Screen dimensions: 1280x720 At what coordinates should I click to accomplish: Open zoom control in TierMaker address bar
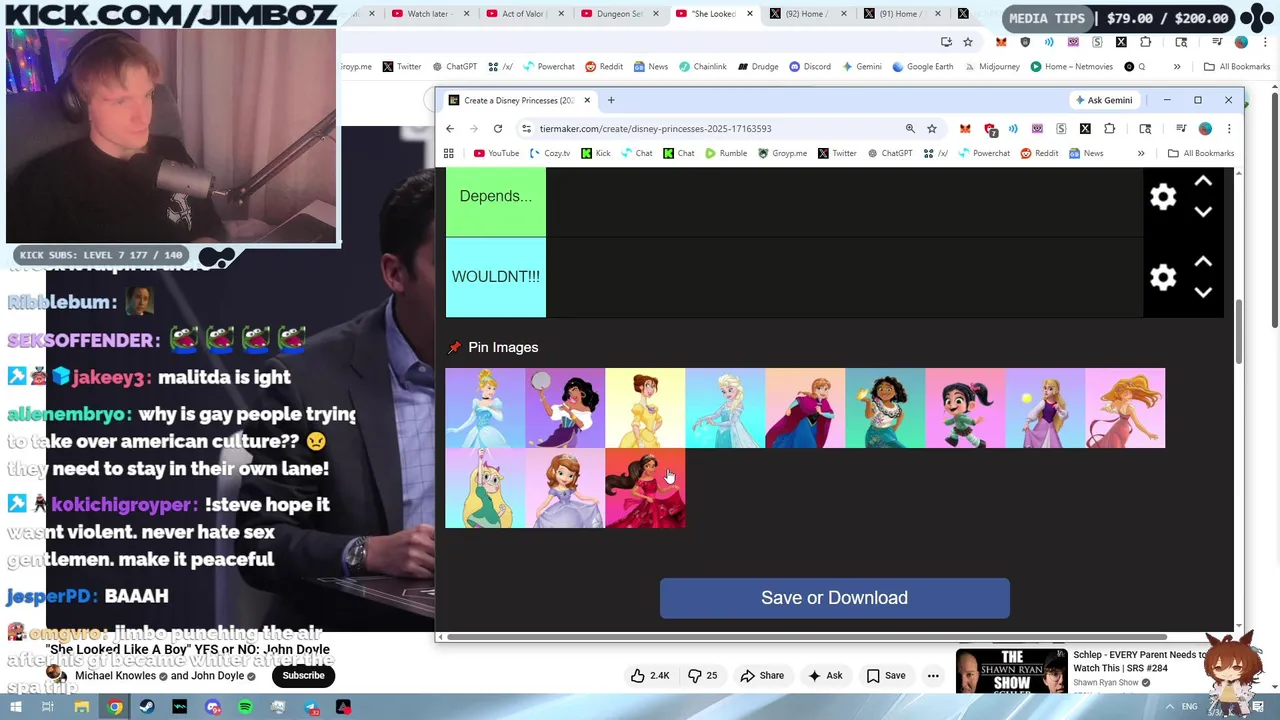tap(910, 128)
